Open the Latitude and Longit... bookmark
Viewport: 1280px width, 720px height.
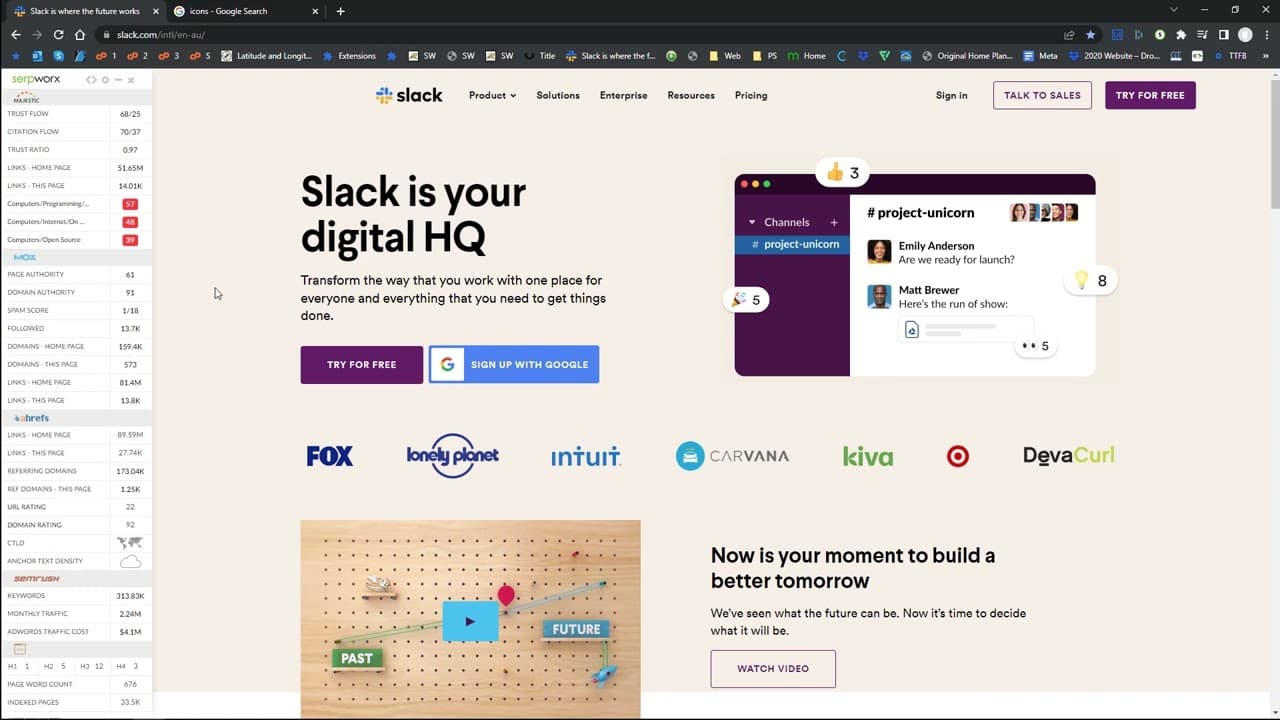tap(268, 56)
